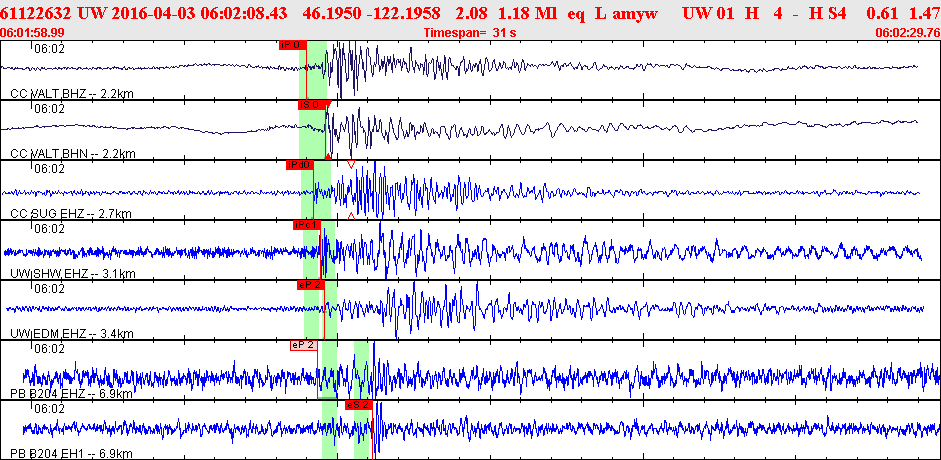Image resolution: width=941 pixels, height=460 pixels.
Task: Click the channel label PB B204 EH1 -- 6.9km
Action: [x=71, y=454]
